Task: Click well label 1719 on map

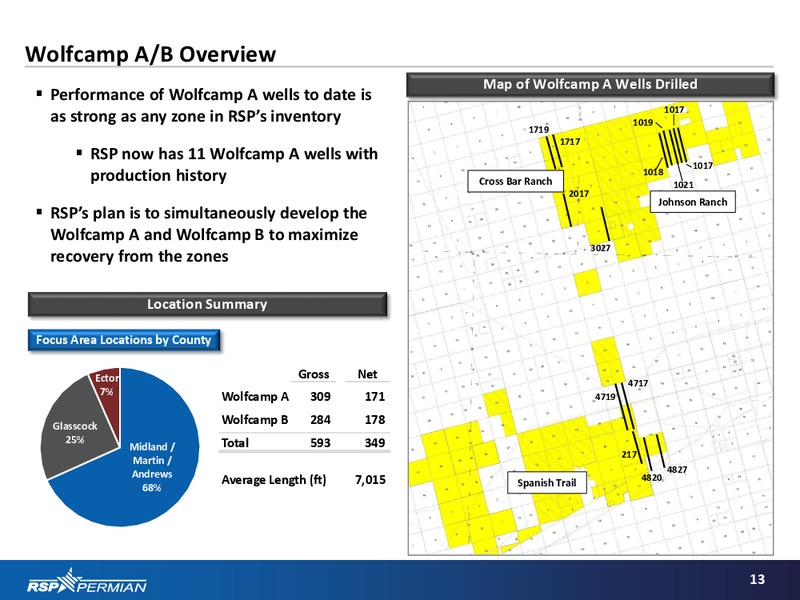Action: pyautogui.click(x=539, y=130)
